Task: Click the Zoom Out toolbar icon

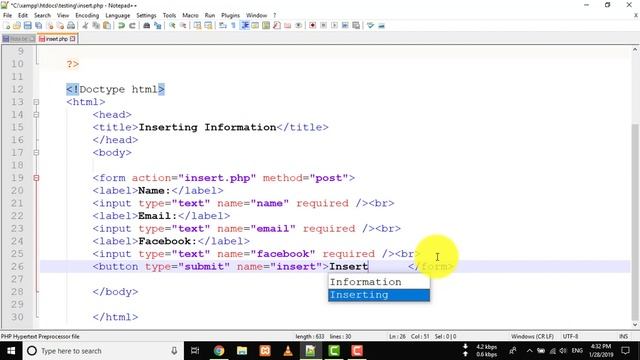Action: tap(183, 25)
